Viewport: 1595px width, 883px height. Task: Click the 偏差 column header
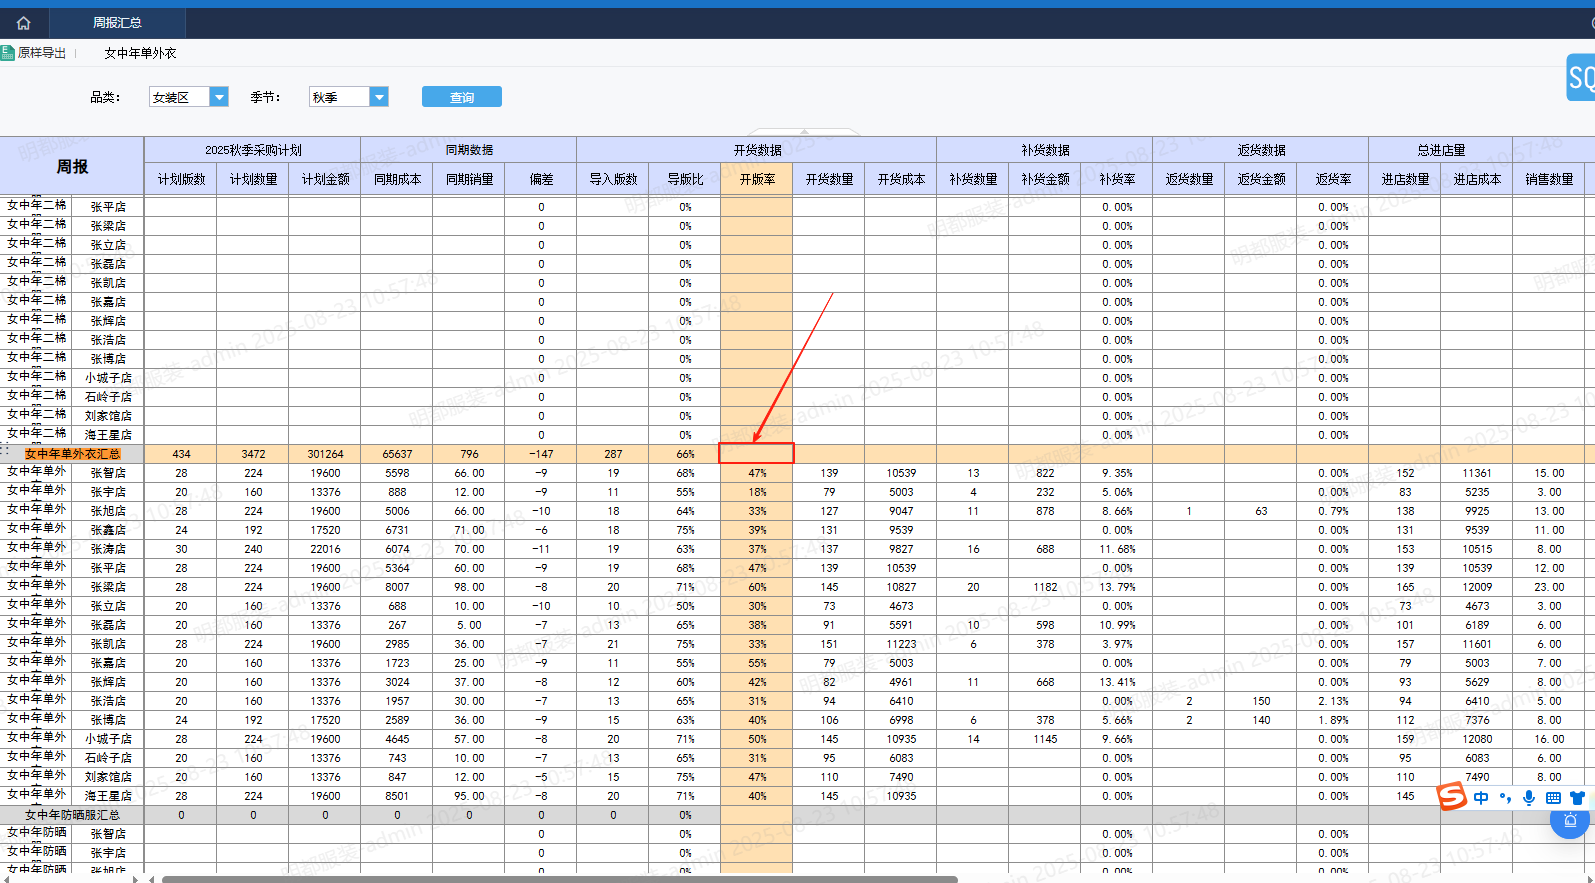click(541, 179)
